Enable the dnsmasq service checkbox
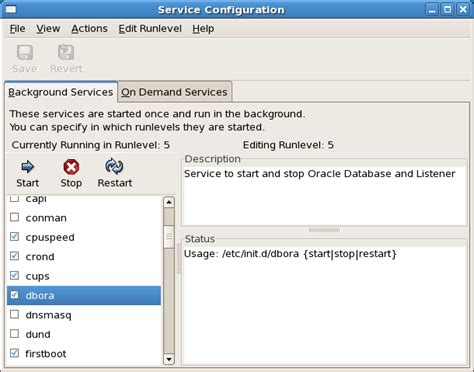Screen dimensions: 474x372 pos(14,314)
